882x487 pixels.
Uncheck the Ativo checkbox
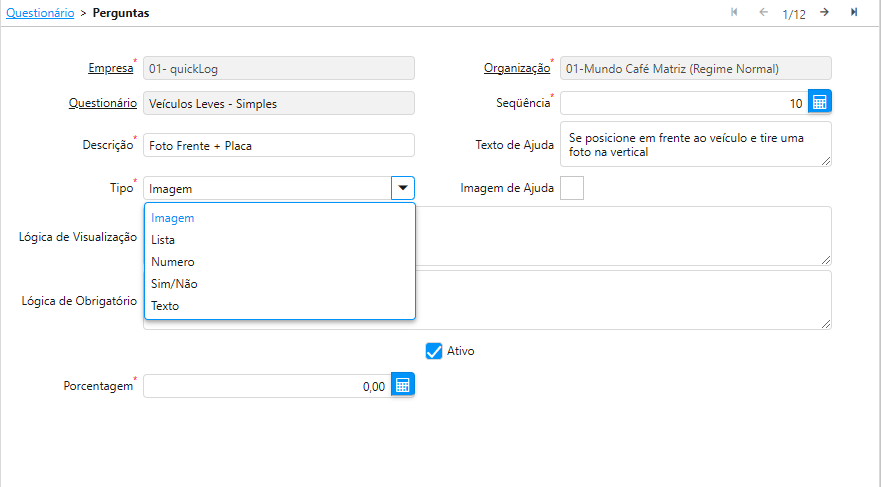[434, 351]
